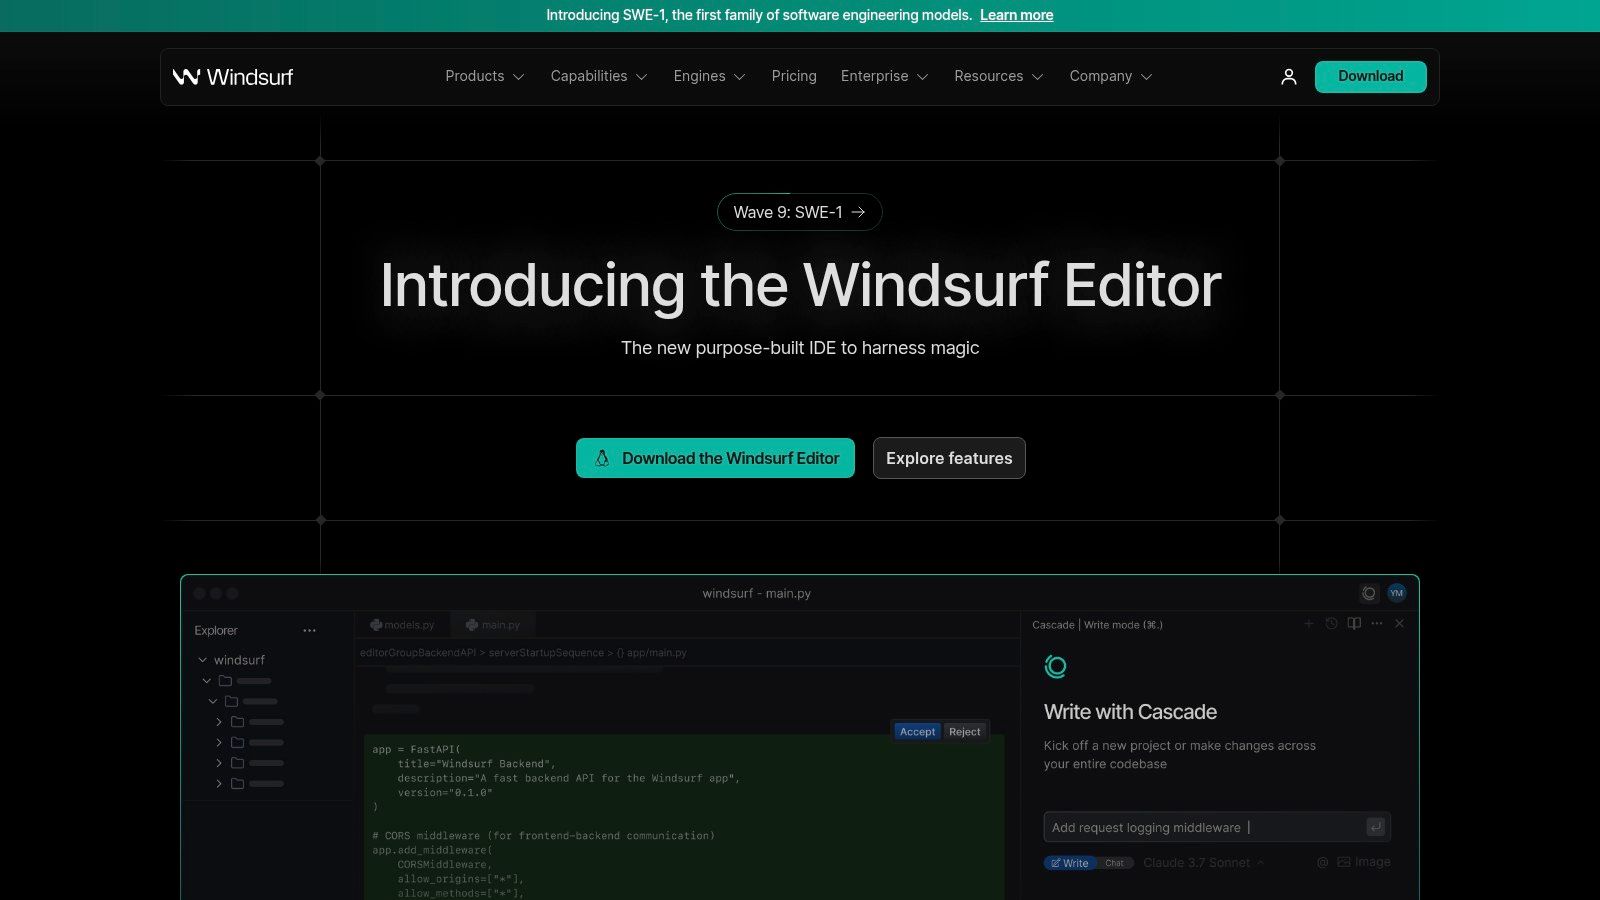Click the arrow in the Wave 9 pill
Image resolution: width=1600 pixels, height=900 pixels.
(858, 212)
